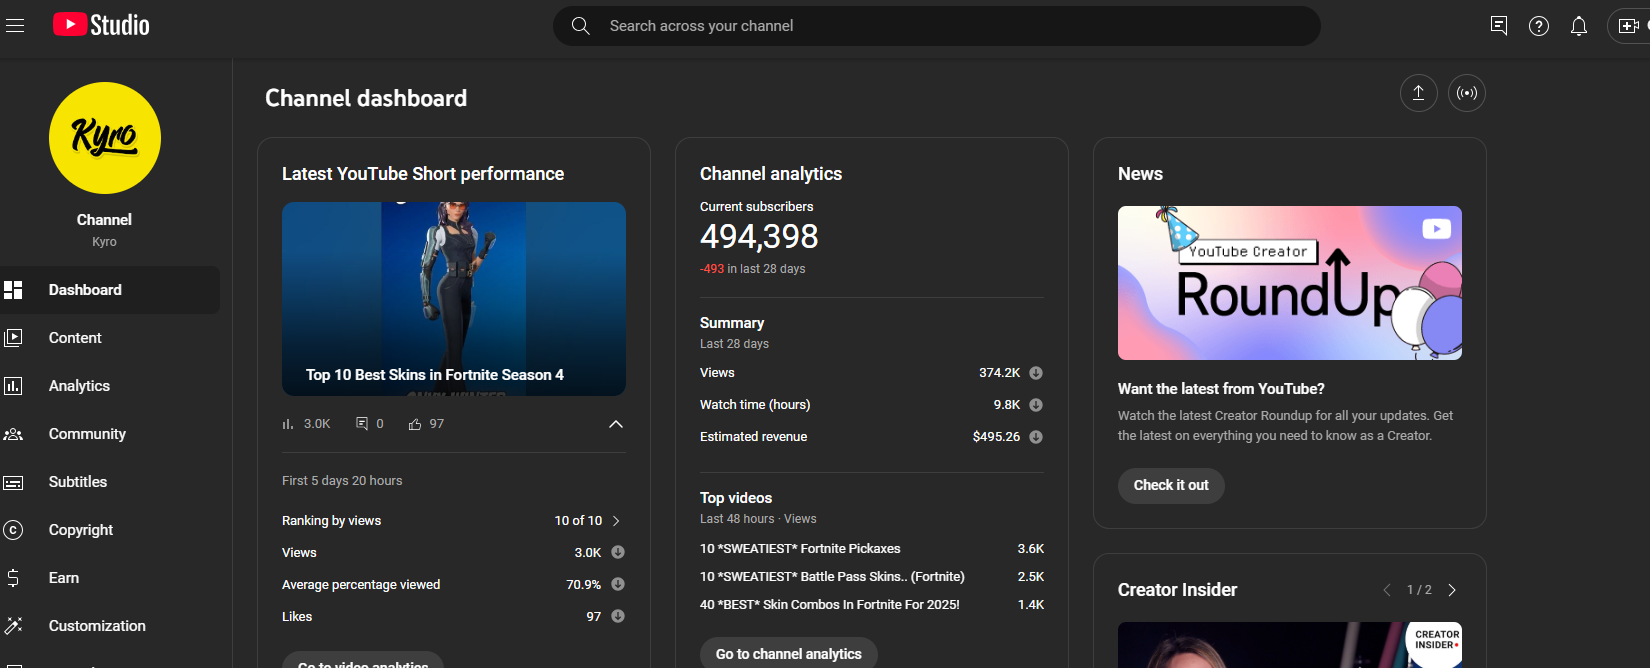Open the Kyro channel avatar
Screen dimensions: 1650x668
tap(105, 138)
